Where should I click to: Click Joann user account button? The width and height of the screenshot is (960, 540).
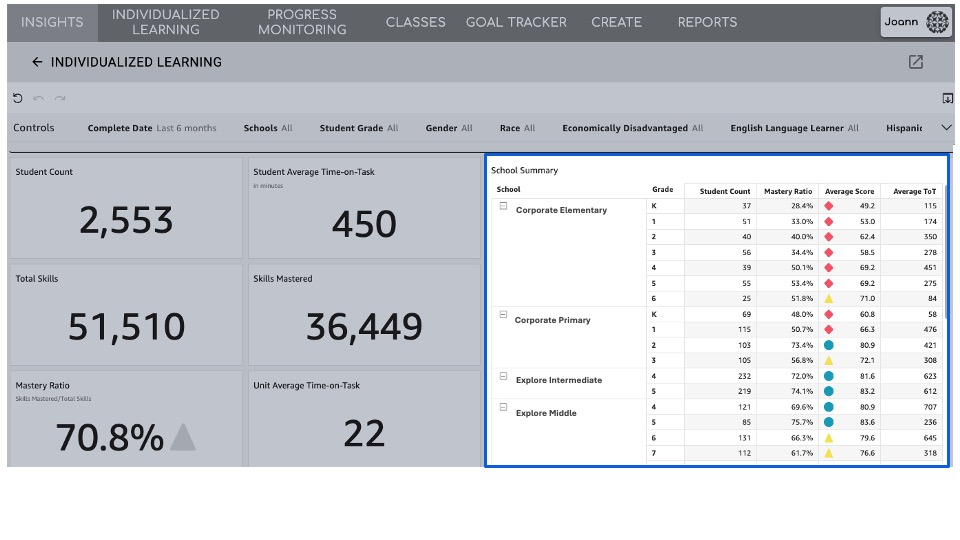pyautogui.click(x=916, y=22)
